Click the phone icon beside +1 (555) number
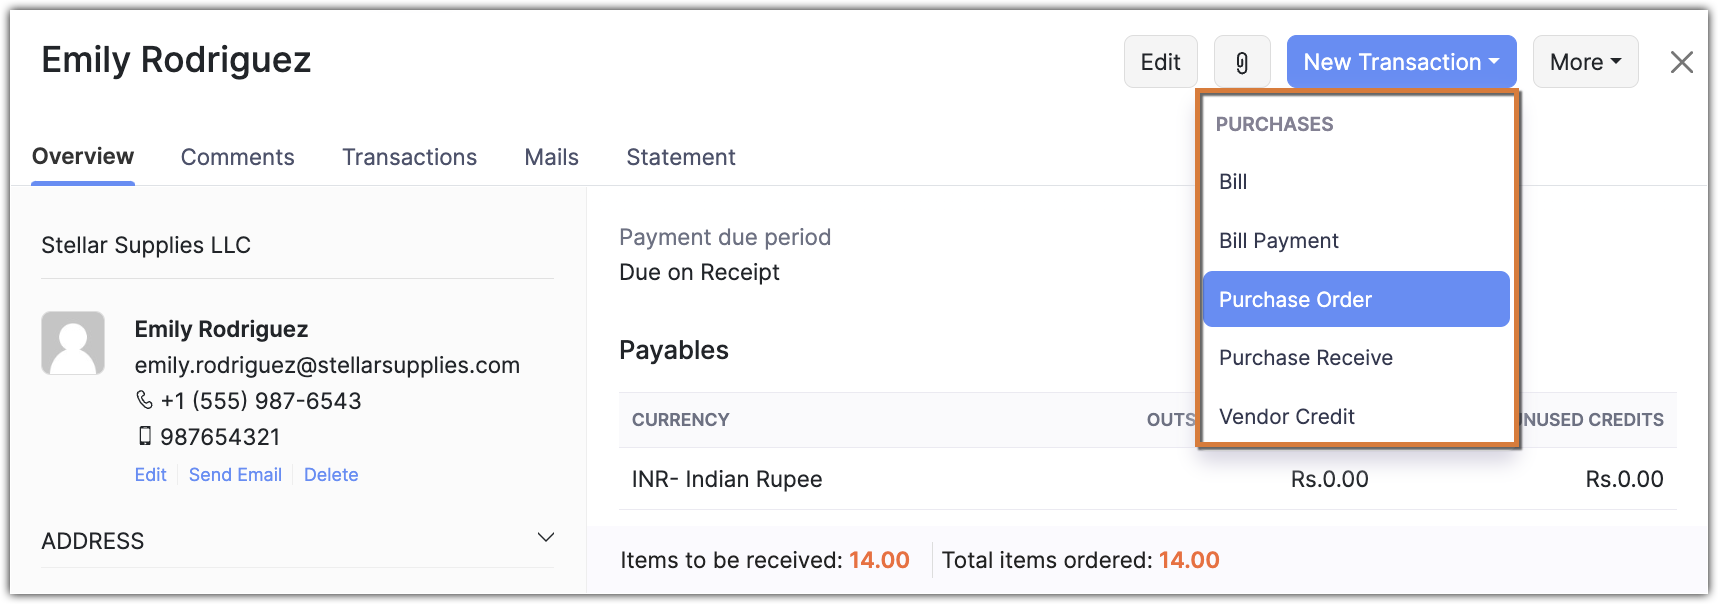The height and width of the screenshot is (604, 1718). click(x=144, y=400)
